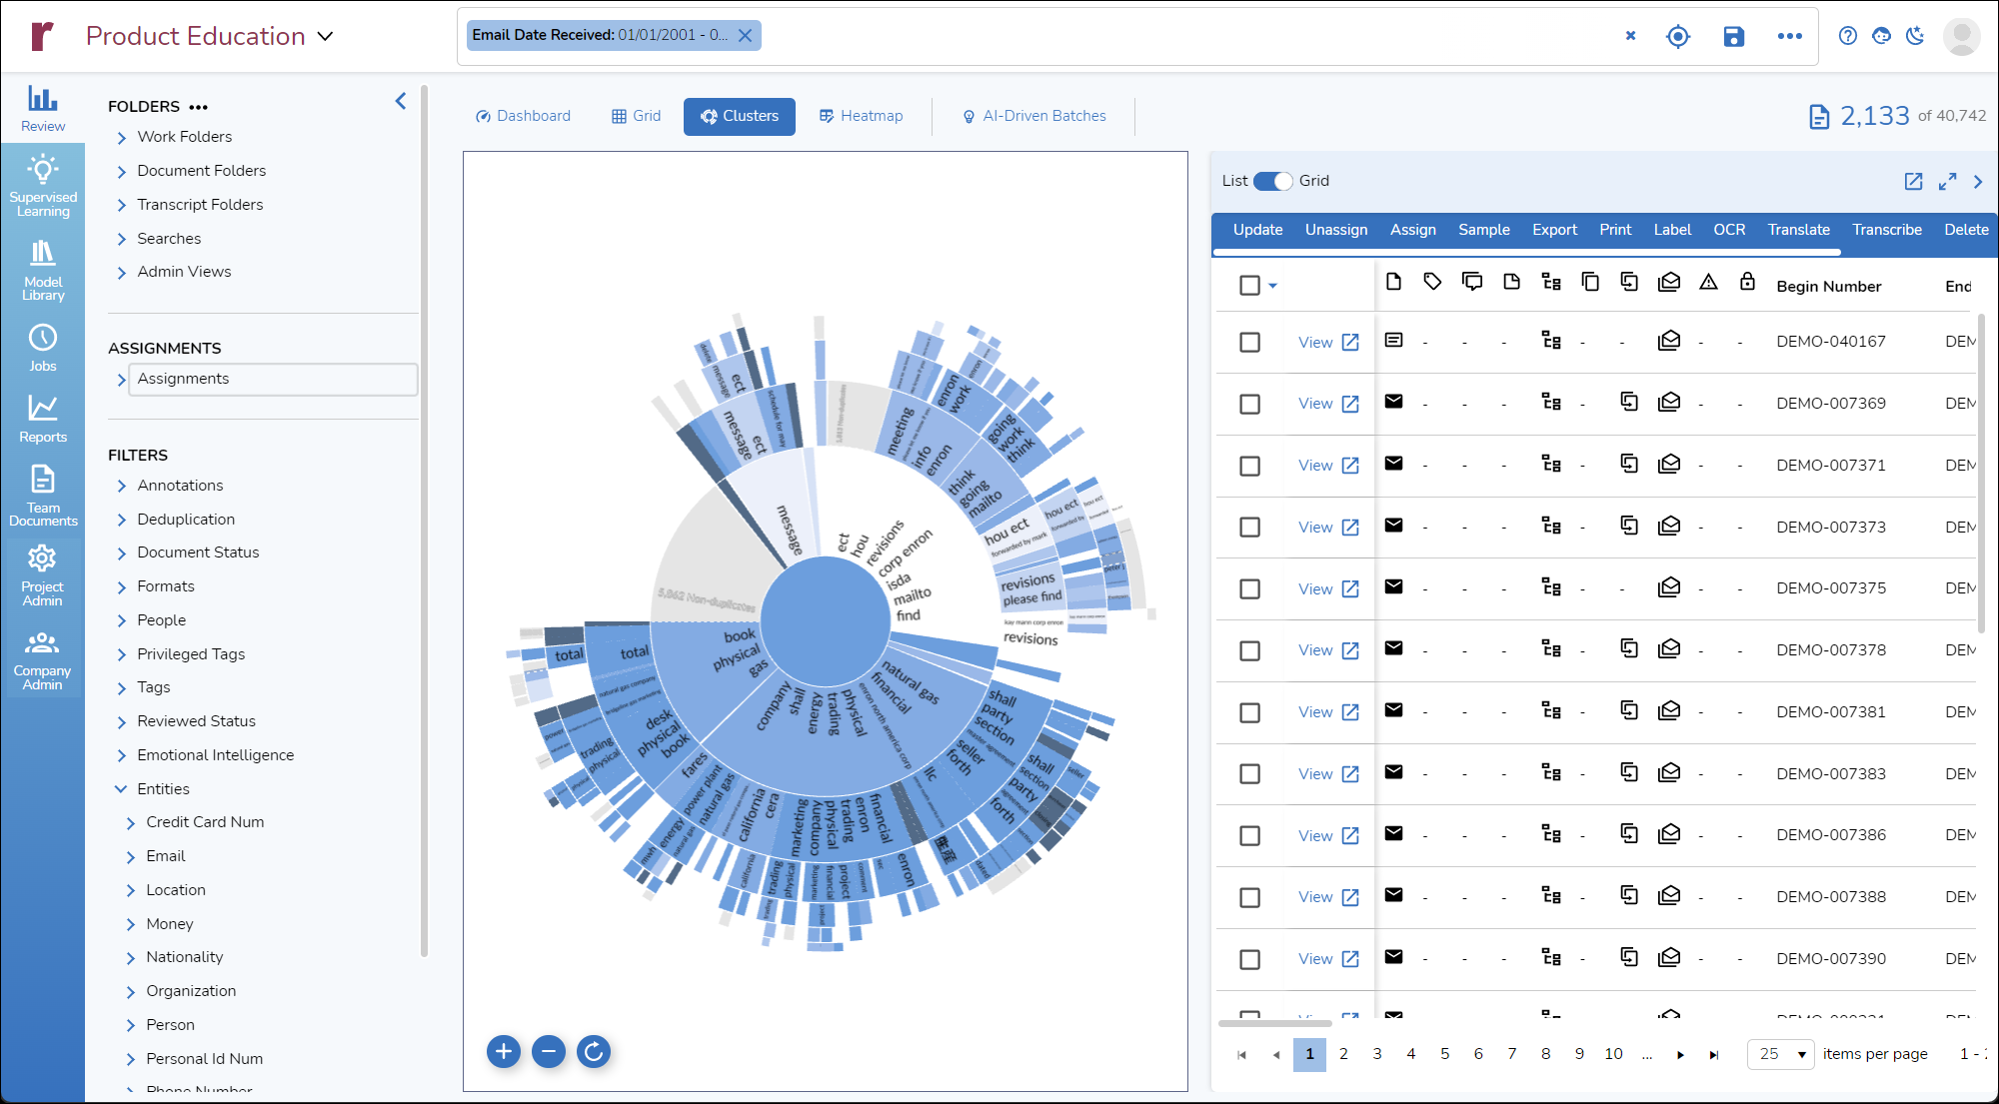Screen dimensions: 1999x1104
Task: Open the Project Admin section
Action: point(42,575)
